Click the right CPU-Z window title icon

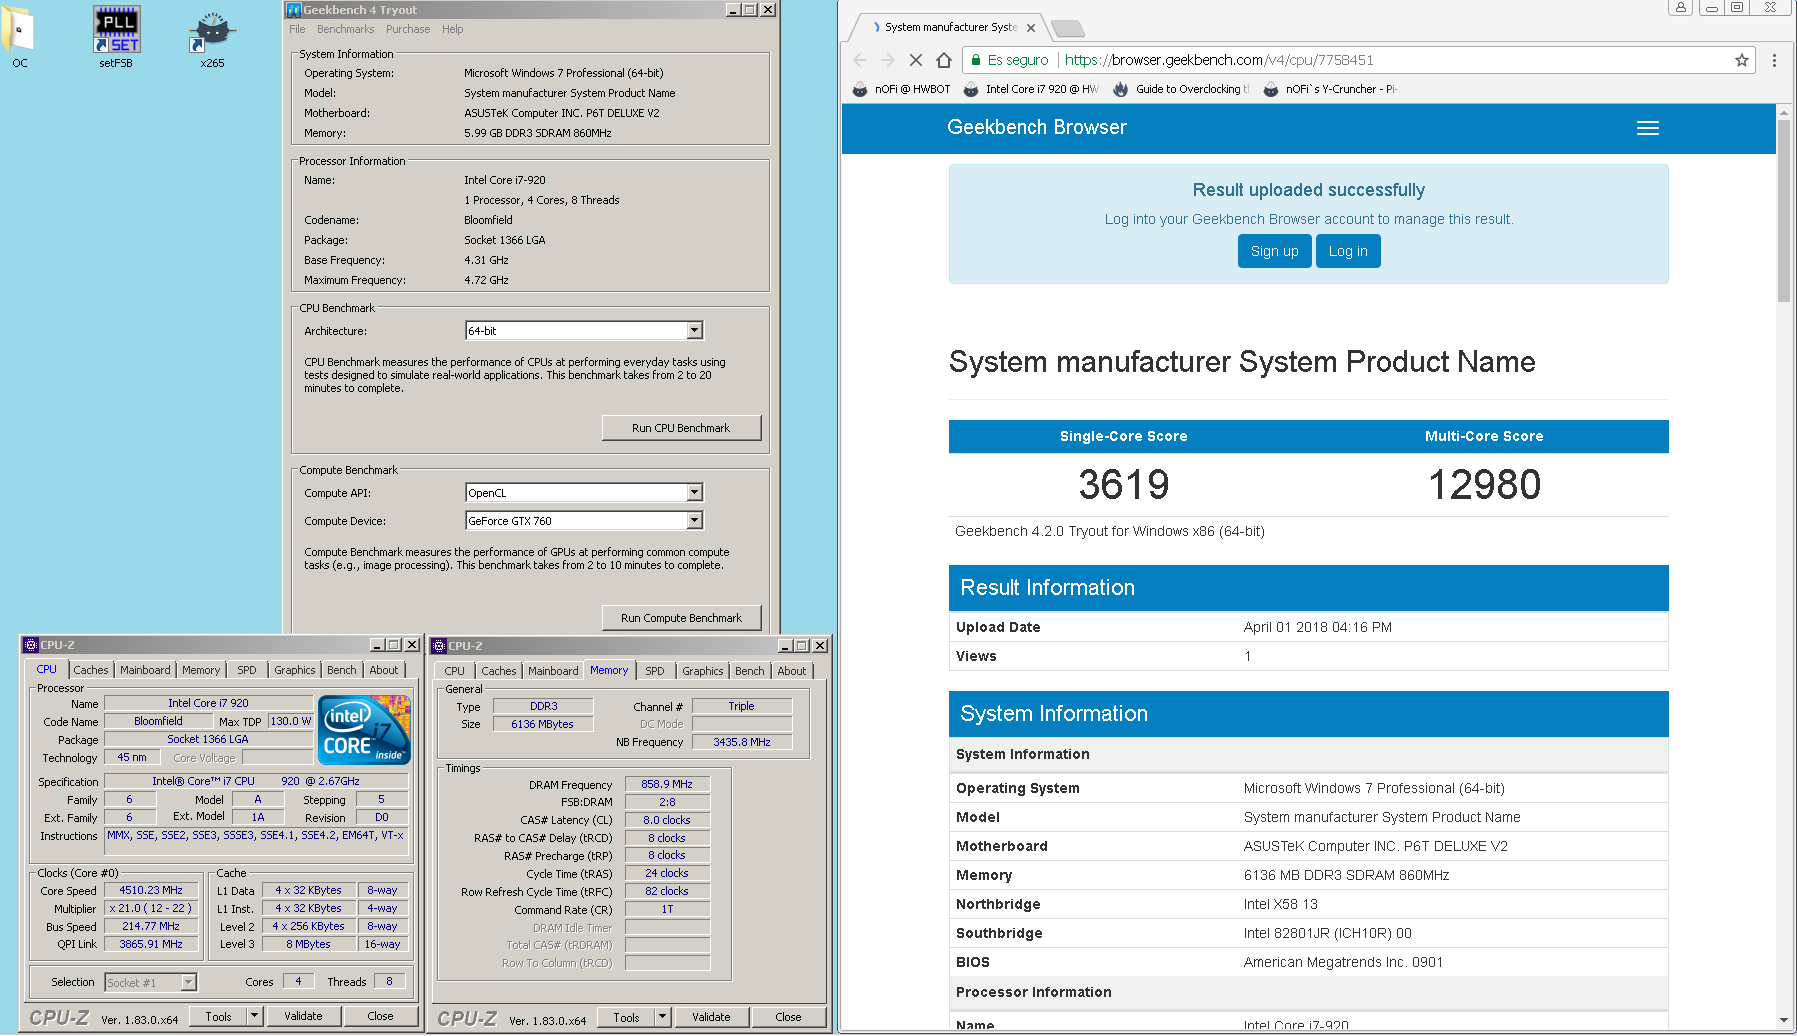click(x=439, y=646)
